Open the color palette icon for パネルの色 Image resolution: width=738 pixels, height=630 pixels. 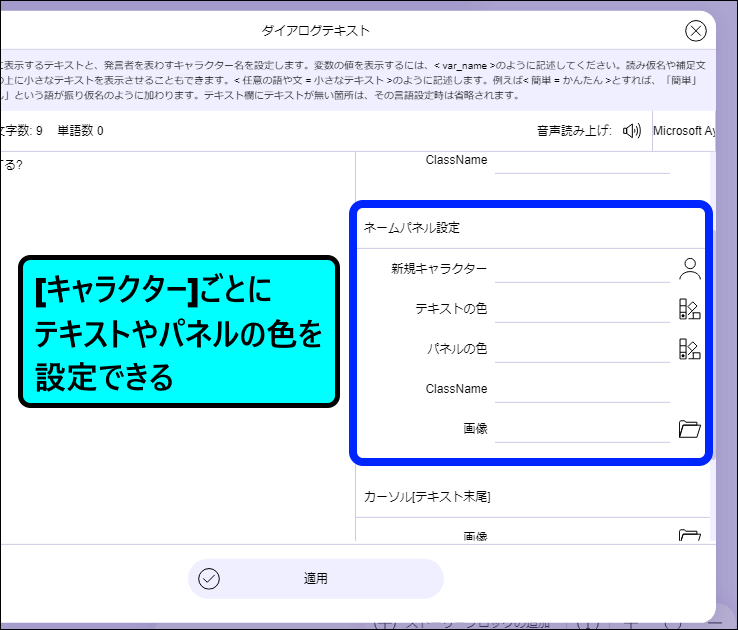point(689,349)
